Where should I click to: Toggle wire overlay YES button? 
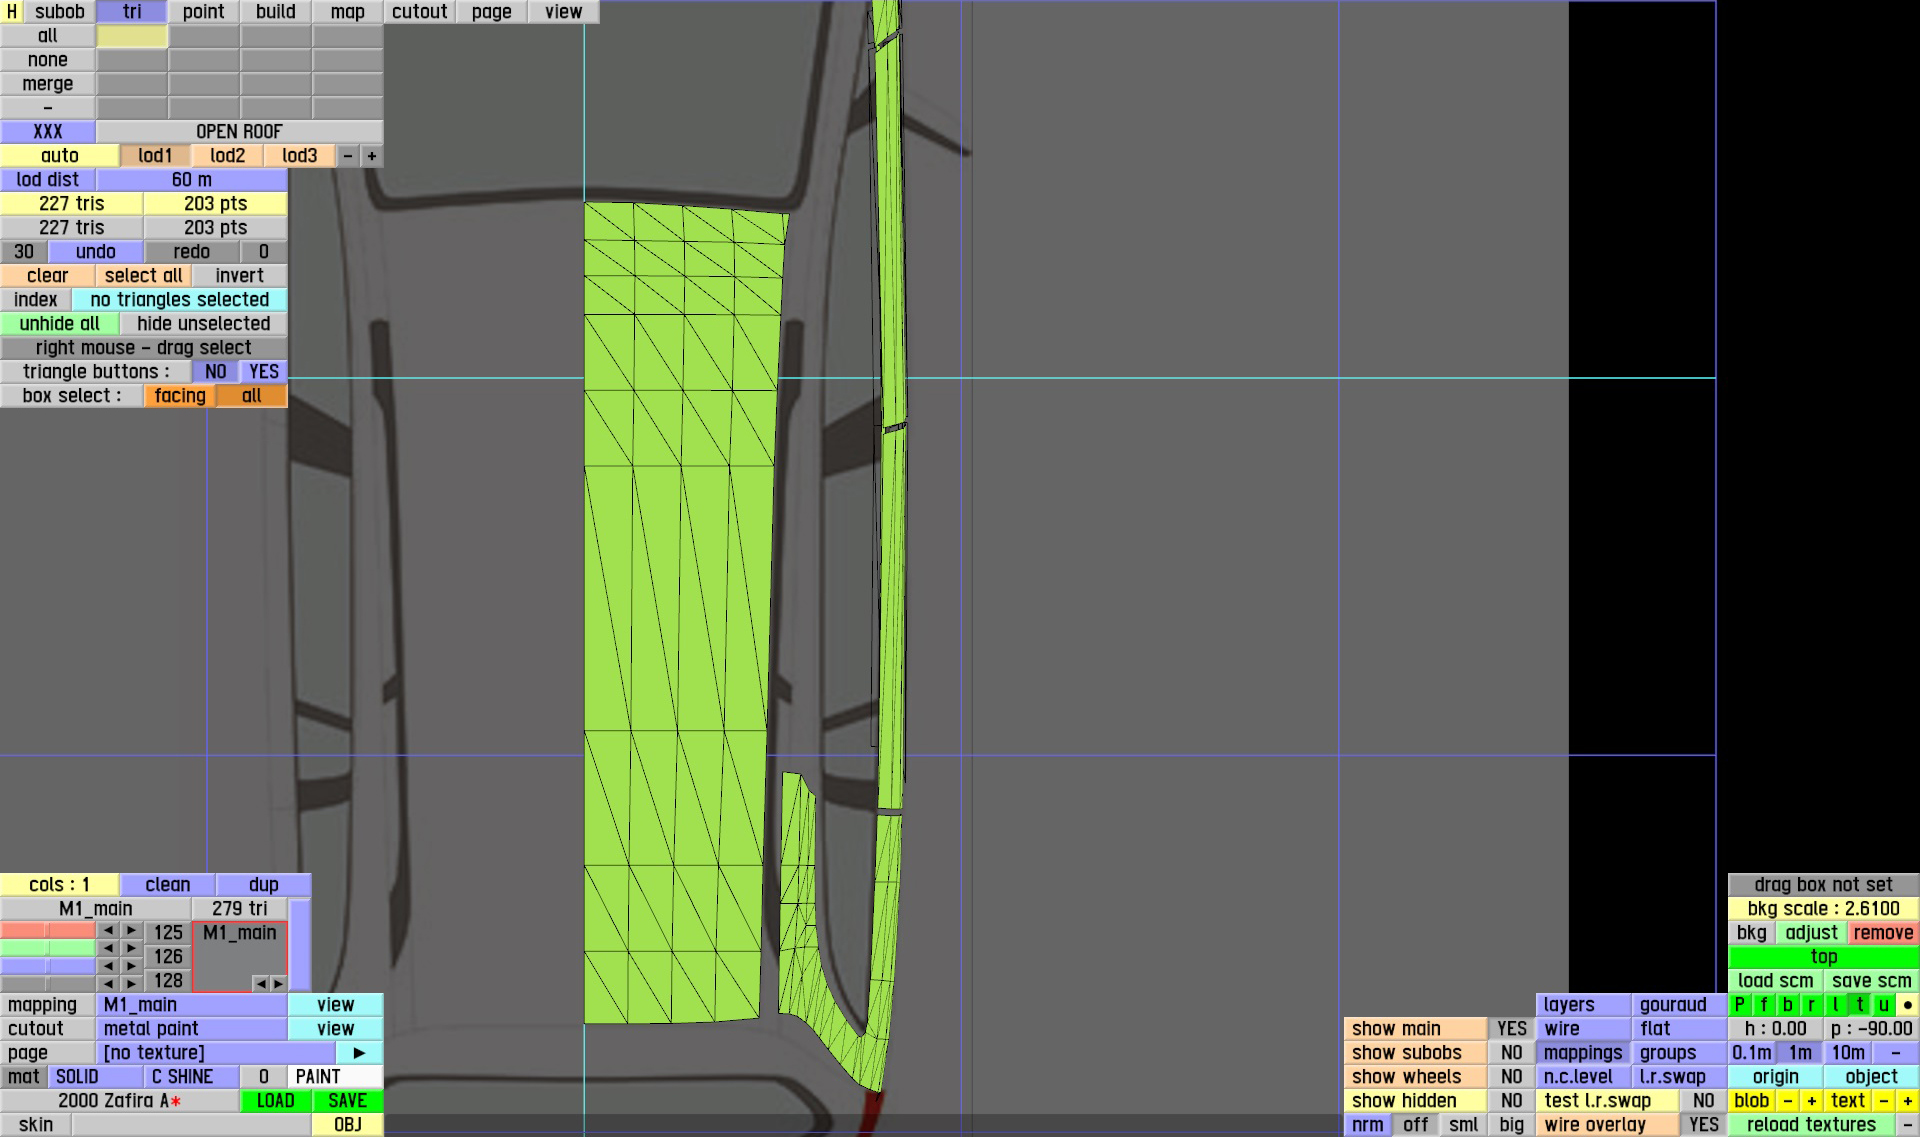(x=1703, y=1125)
